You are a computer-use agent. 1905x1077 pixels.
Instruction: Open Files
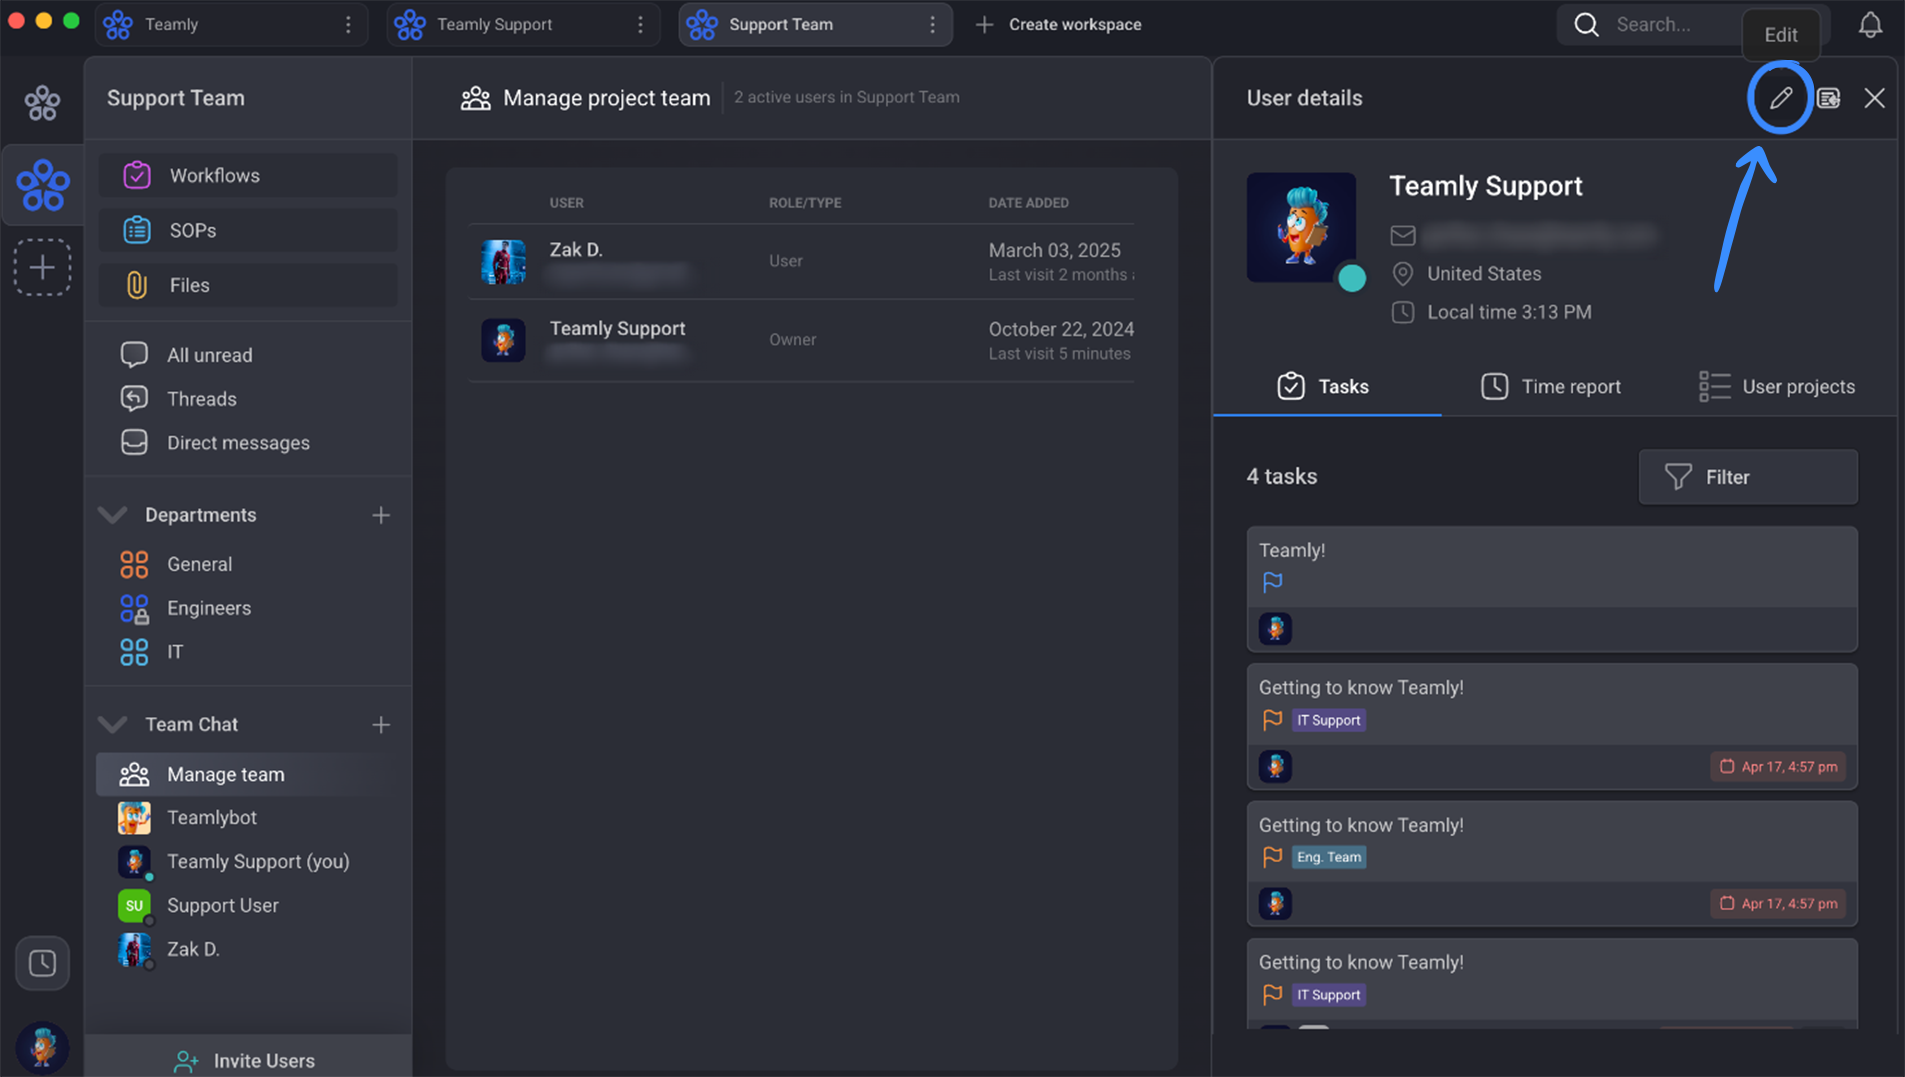(x=248, y=285)
